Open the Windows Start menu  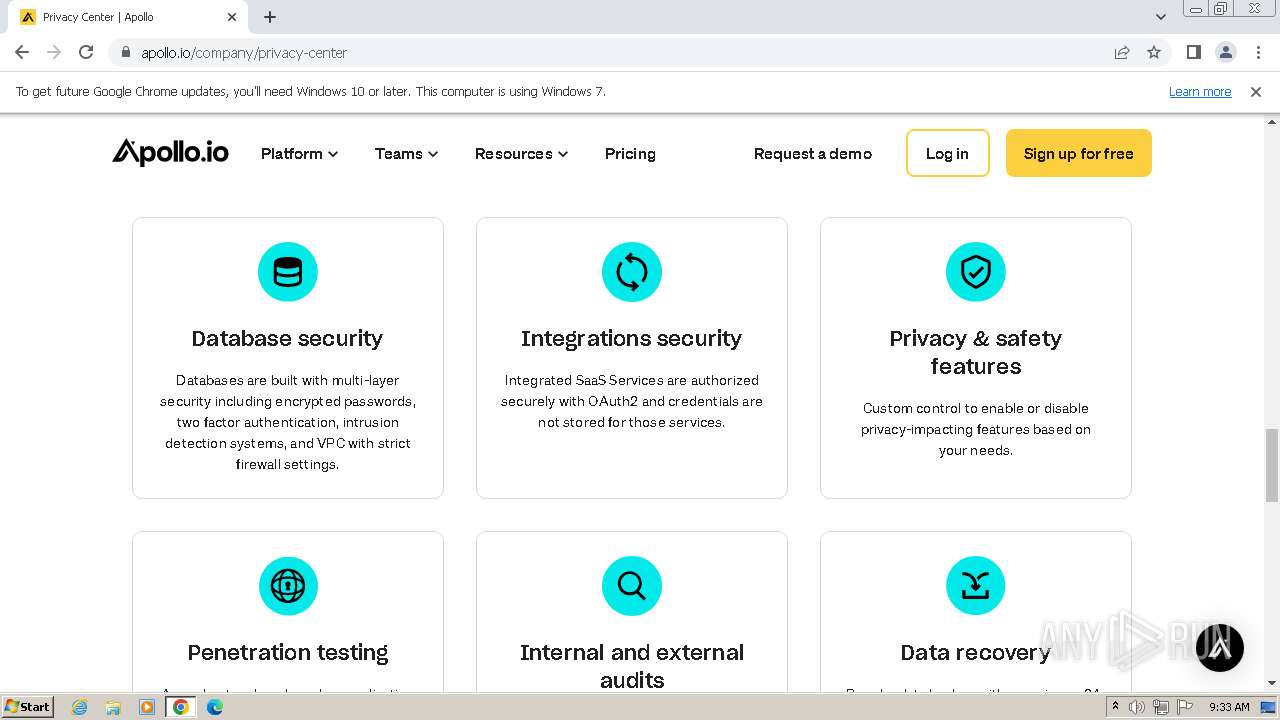tap(28, 706)
